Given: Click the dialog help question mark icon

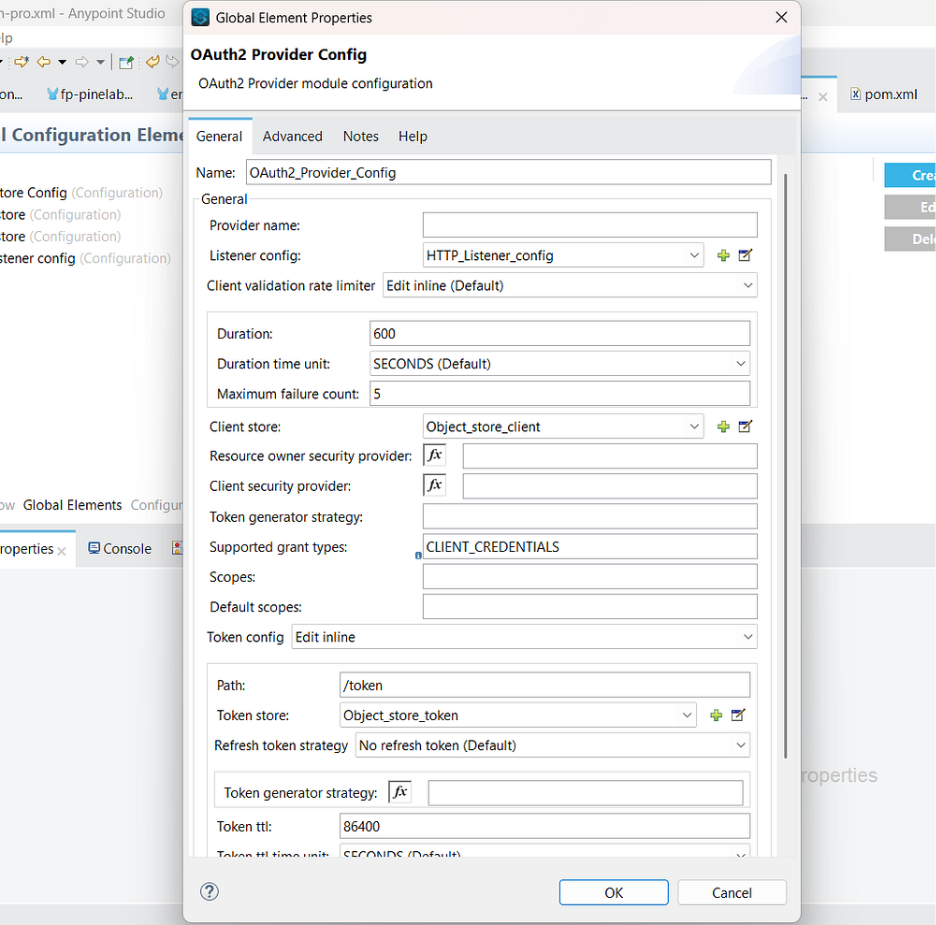Looking at the screenshot, I should point(209,891).
